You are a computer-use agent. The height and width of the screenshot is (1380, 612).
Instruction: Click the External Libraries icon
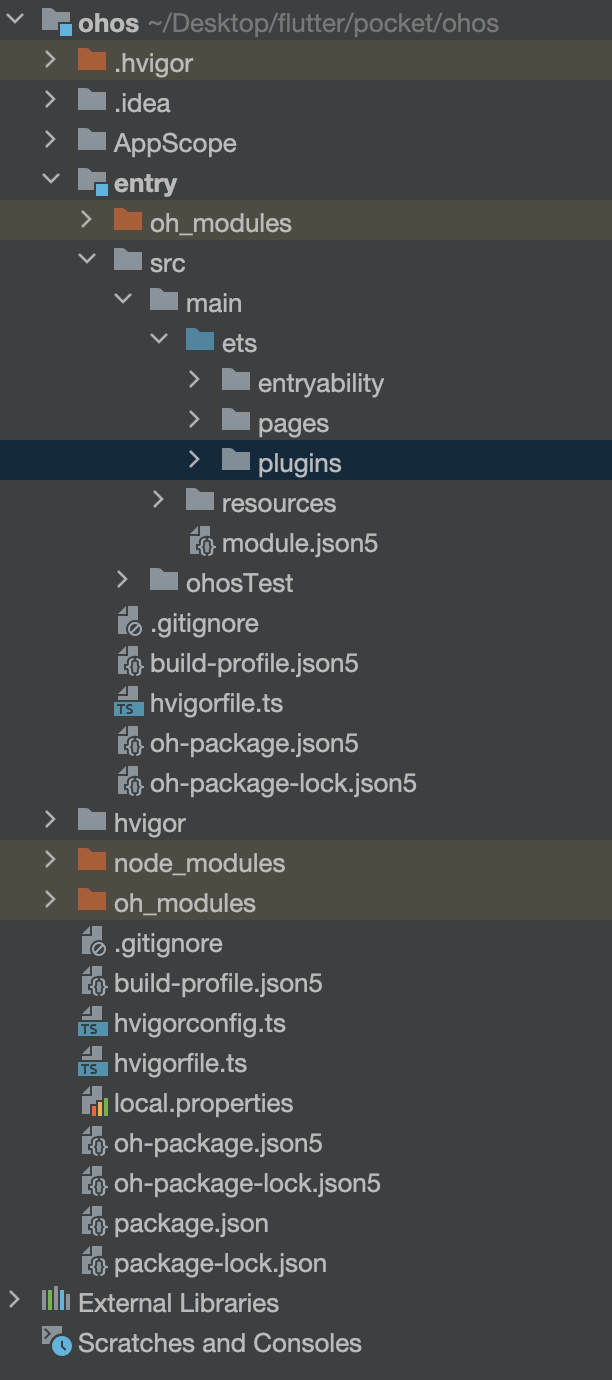(x=56, y=1302)
